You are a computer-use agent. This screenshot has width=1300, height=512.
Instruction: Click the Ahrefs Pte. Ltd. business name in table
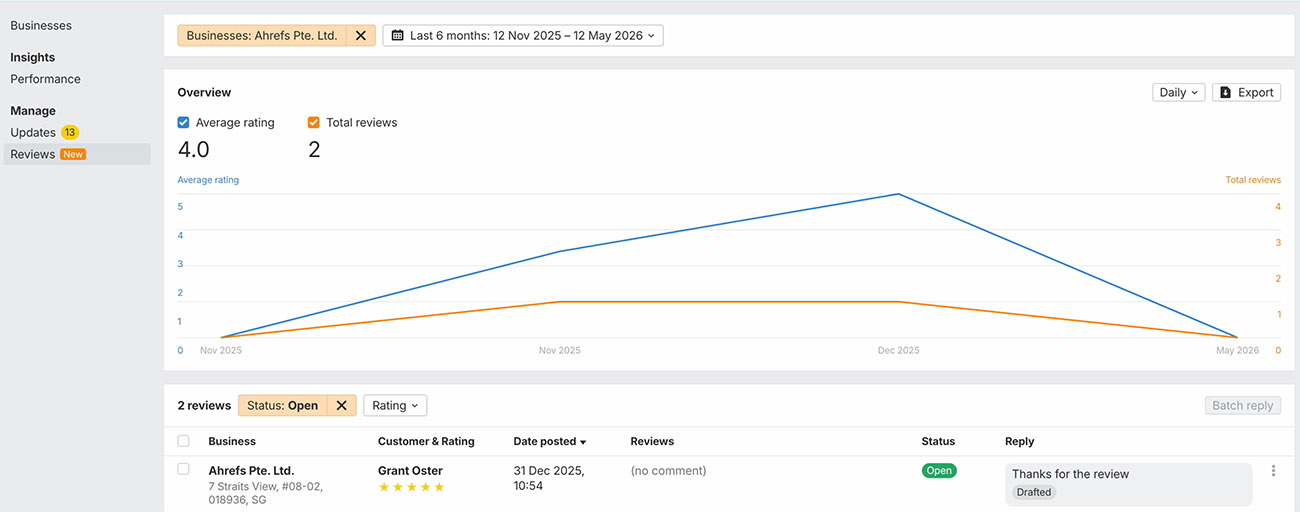pos(251,470)
